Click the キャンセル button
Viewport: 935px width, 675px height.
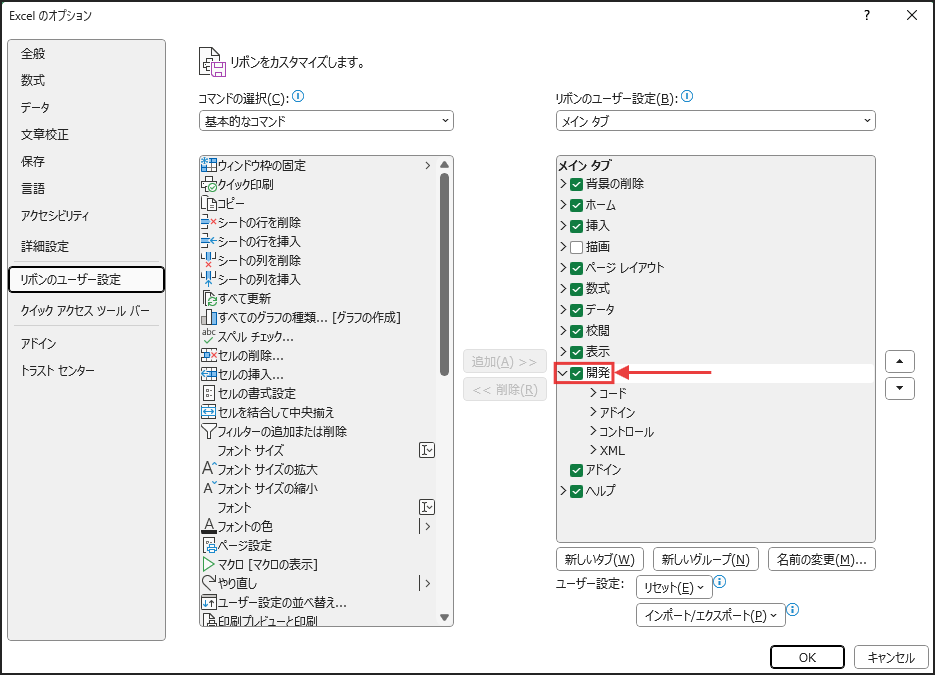point(891,657)
